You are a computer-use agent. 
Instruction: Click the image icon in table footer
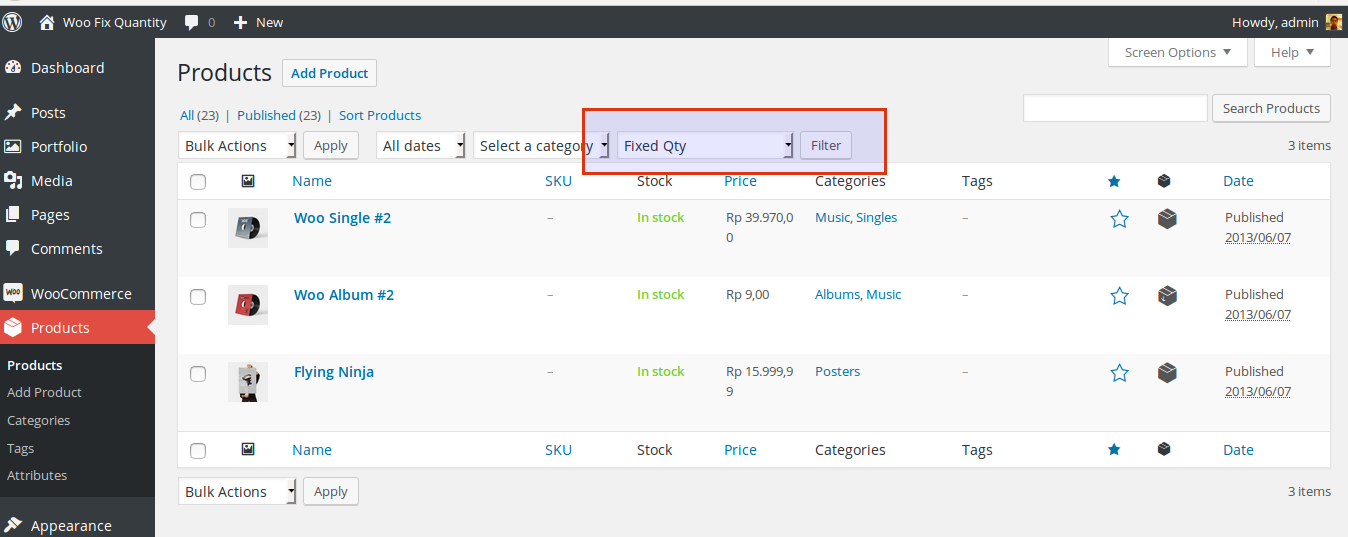[248, 450]
